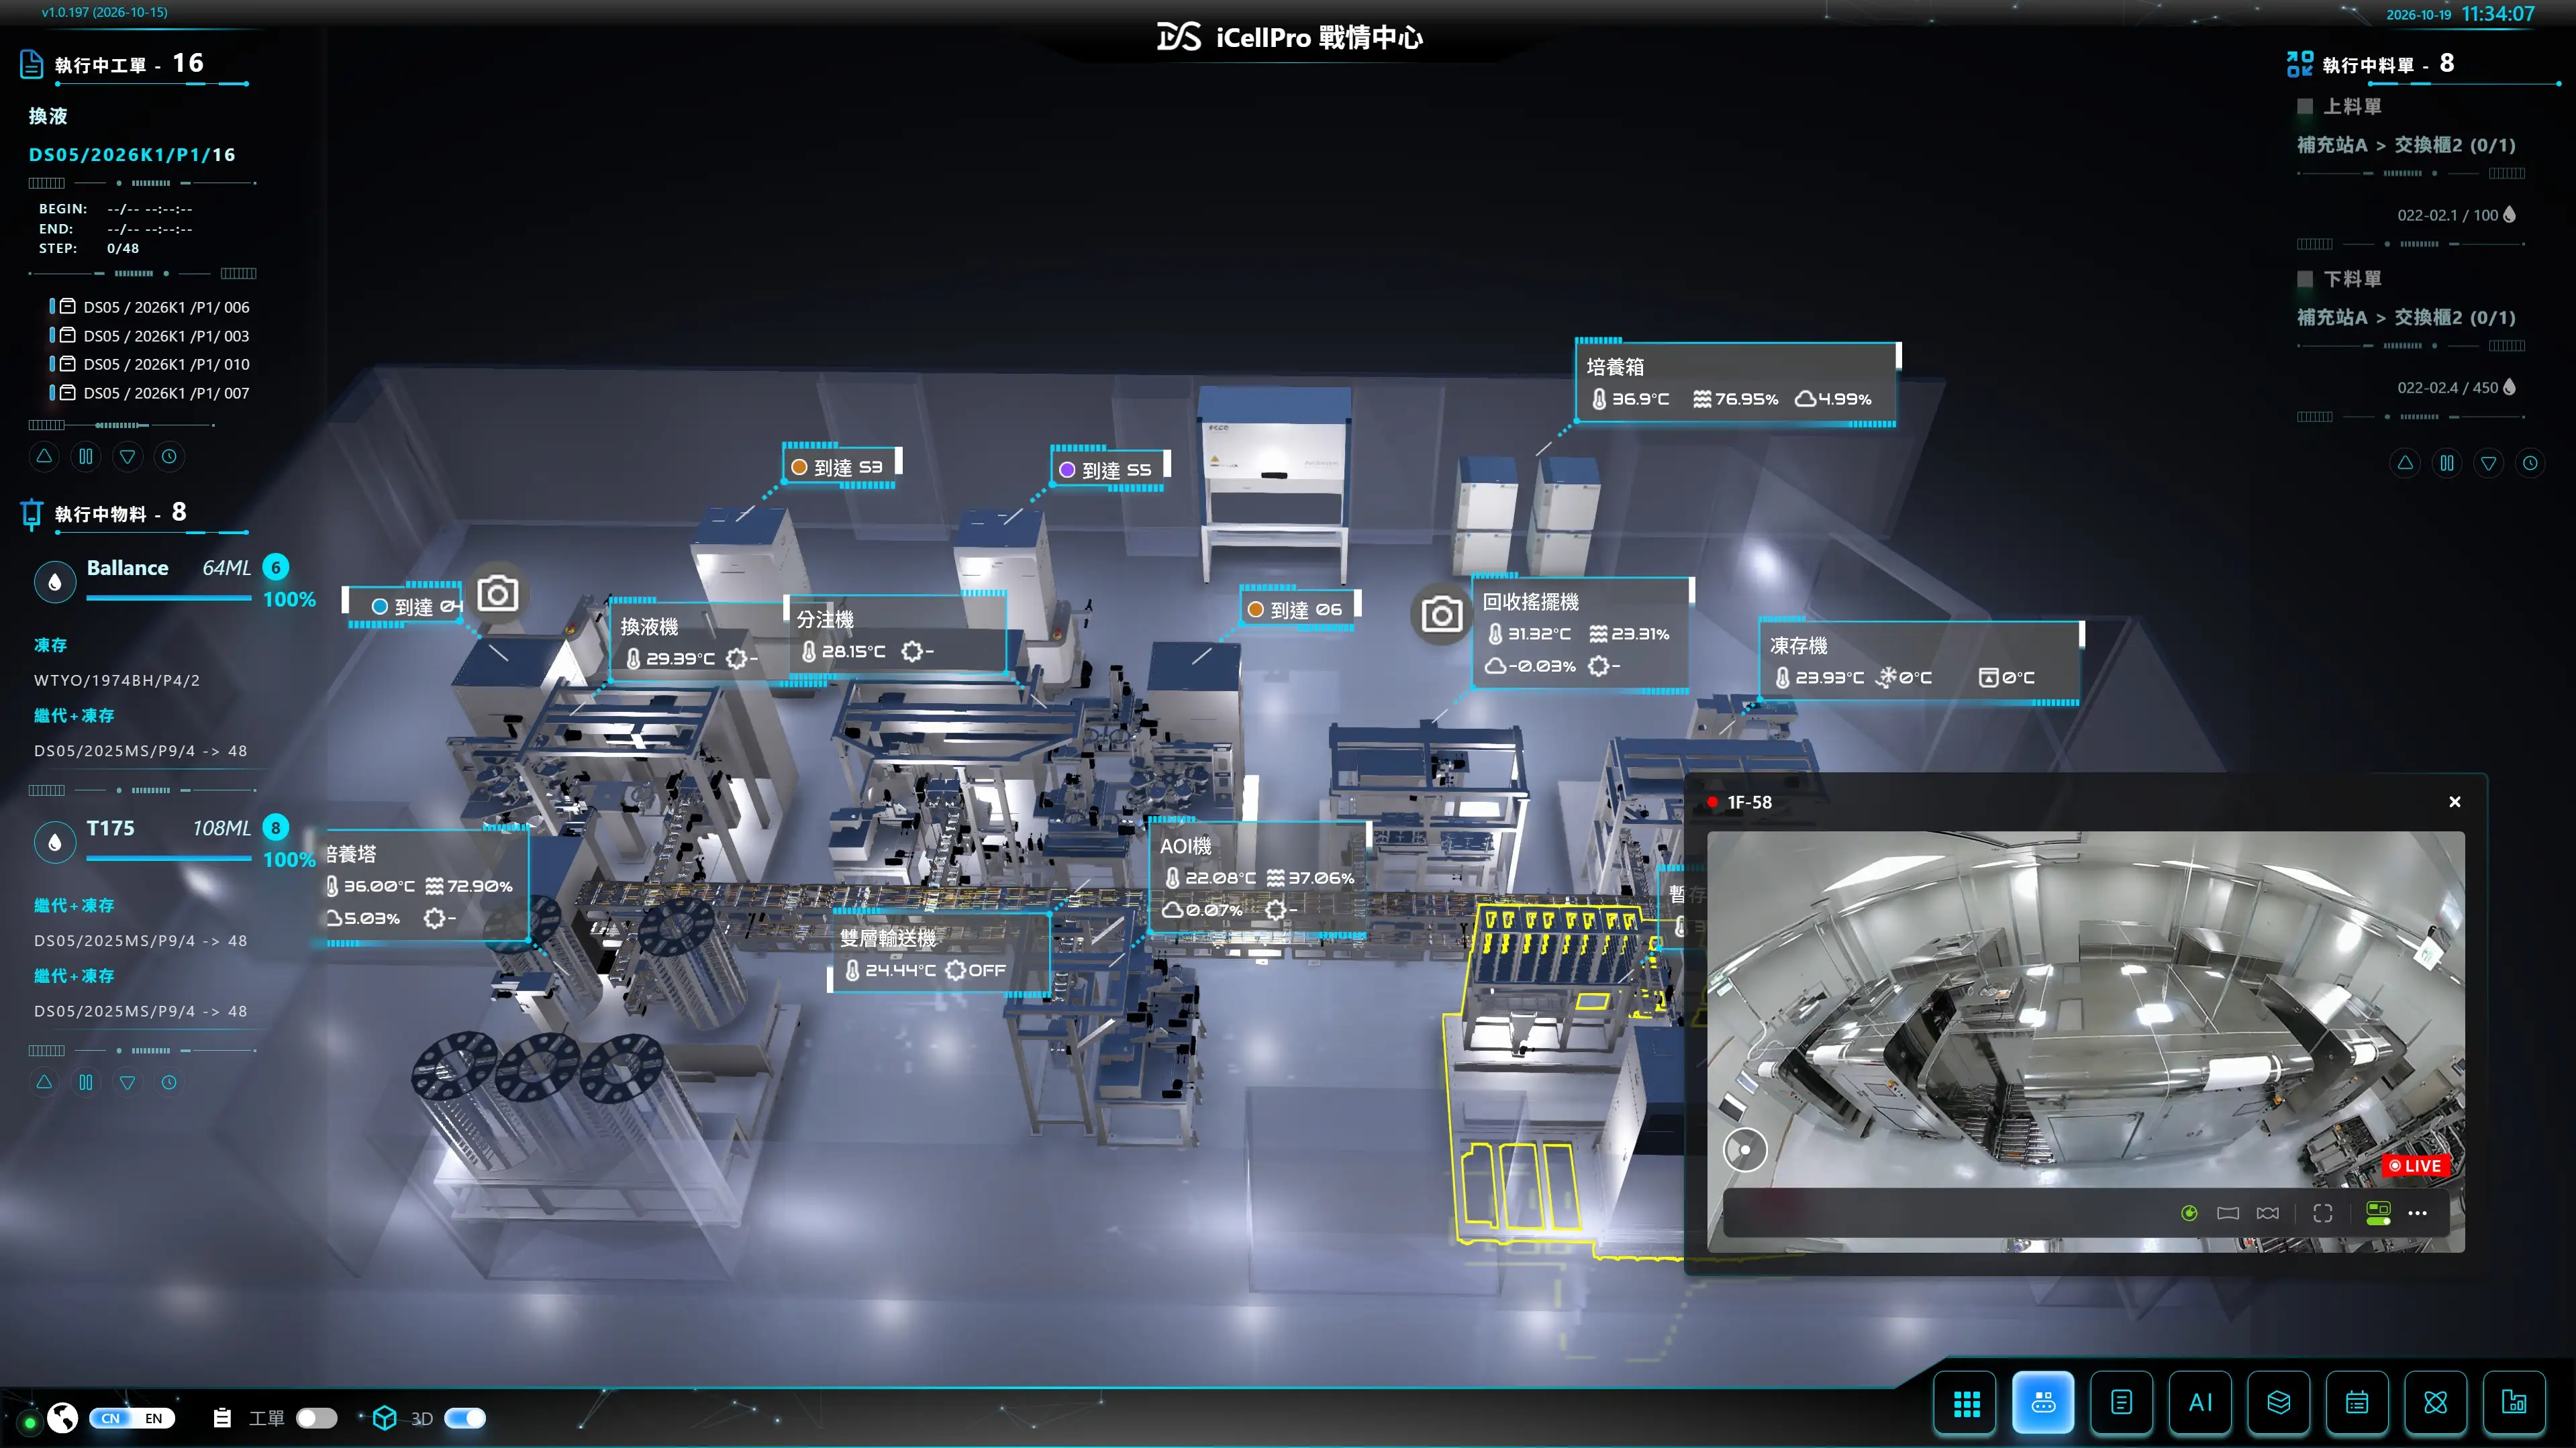Open the 凍存機 equipment info card
Screen dimensions: 2576x1448
[x=1920, y=662]
